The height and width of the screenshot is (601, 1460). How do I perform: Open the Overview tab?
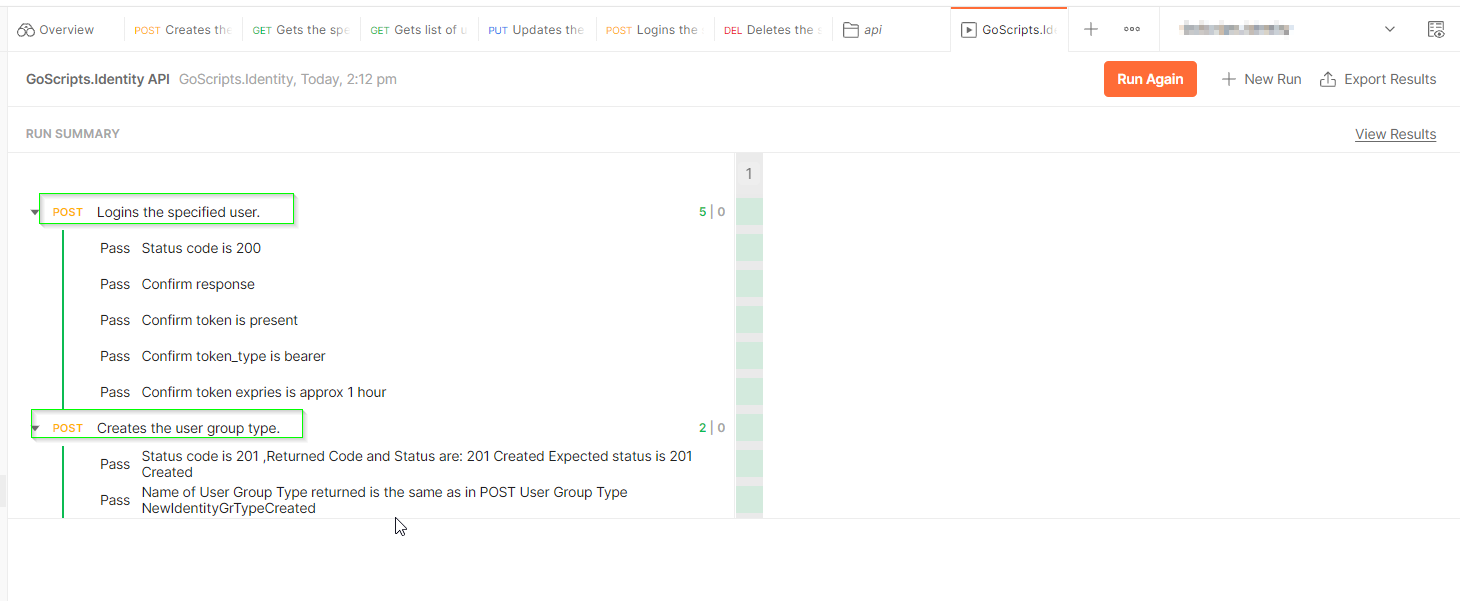[56, 30]
